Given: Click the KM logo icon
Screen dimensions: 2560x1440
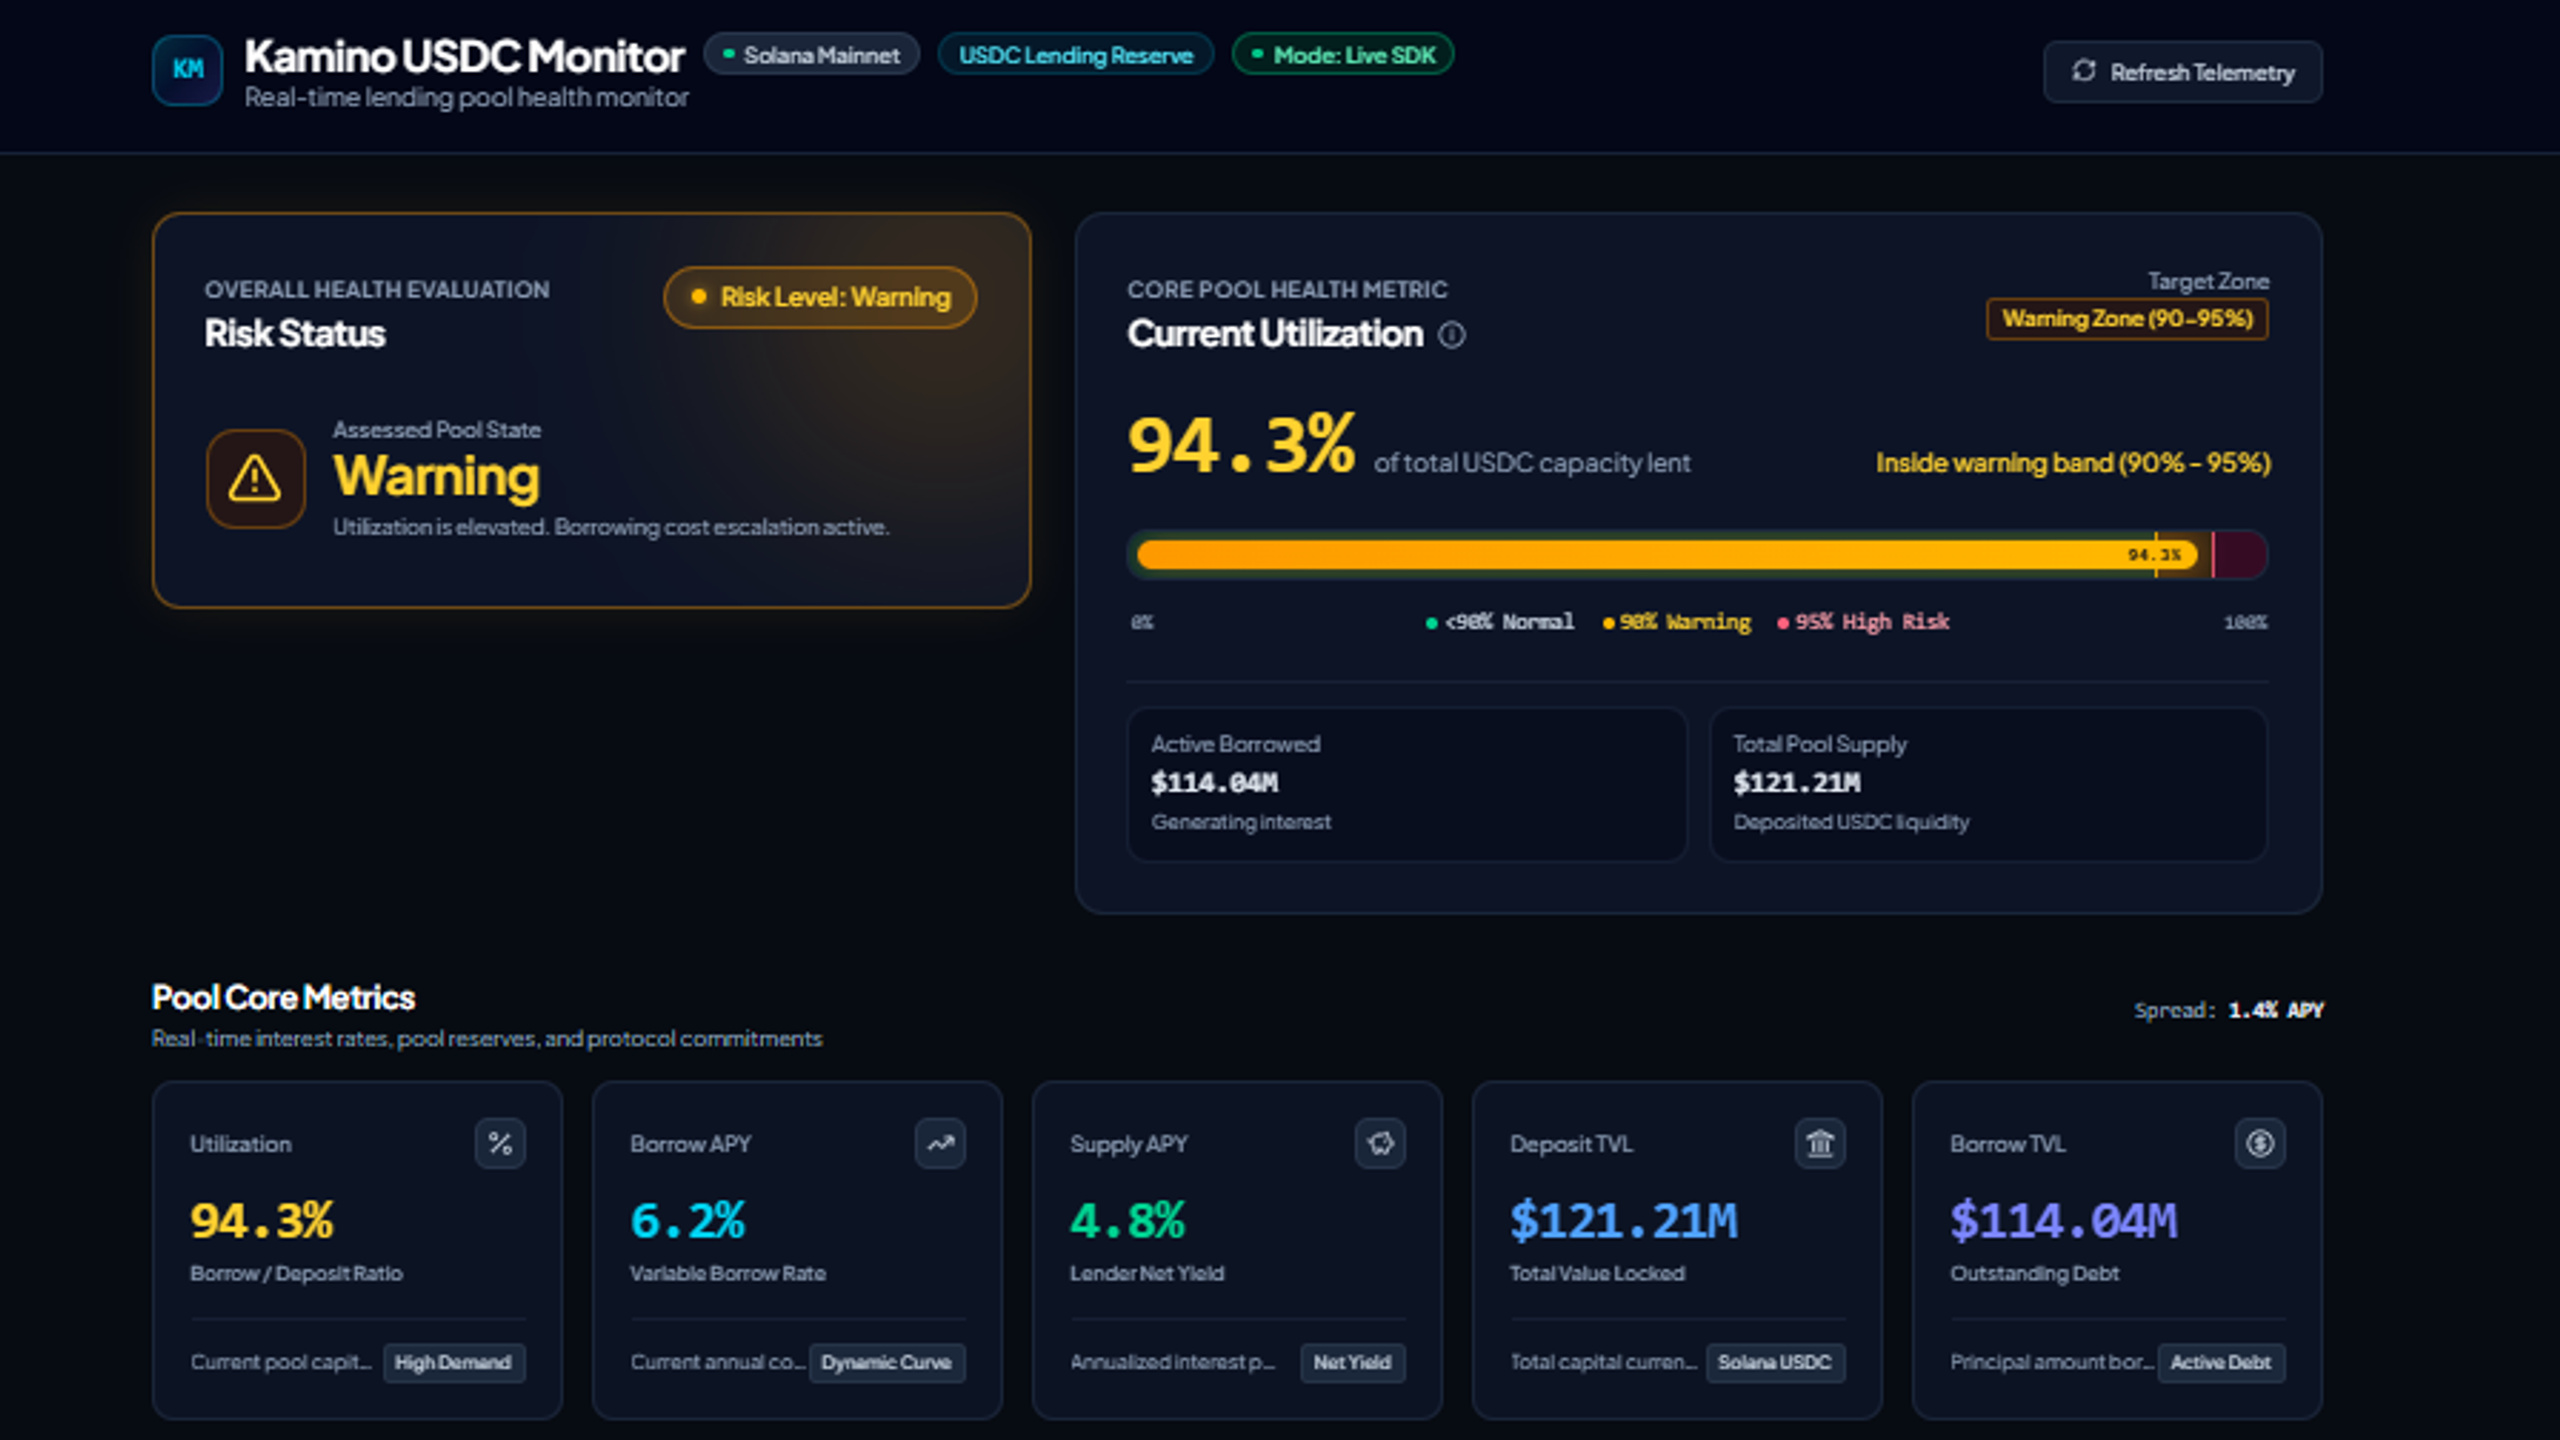Looking at the screenshot, I should point(187,70).
